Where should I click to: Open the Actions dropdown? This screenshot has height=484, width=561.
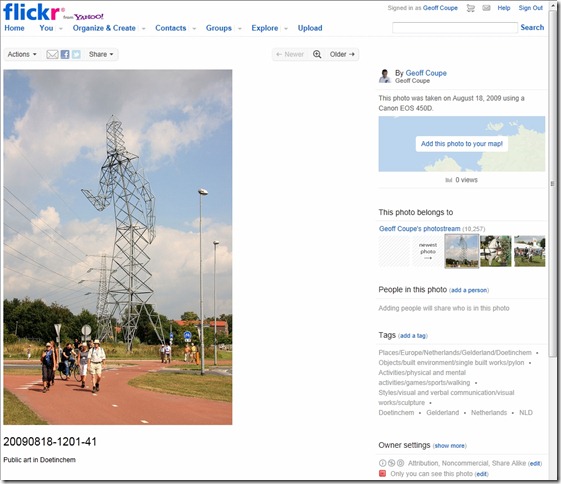point(22,54)
